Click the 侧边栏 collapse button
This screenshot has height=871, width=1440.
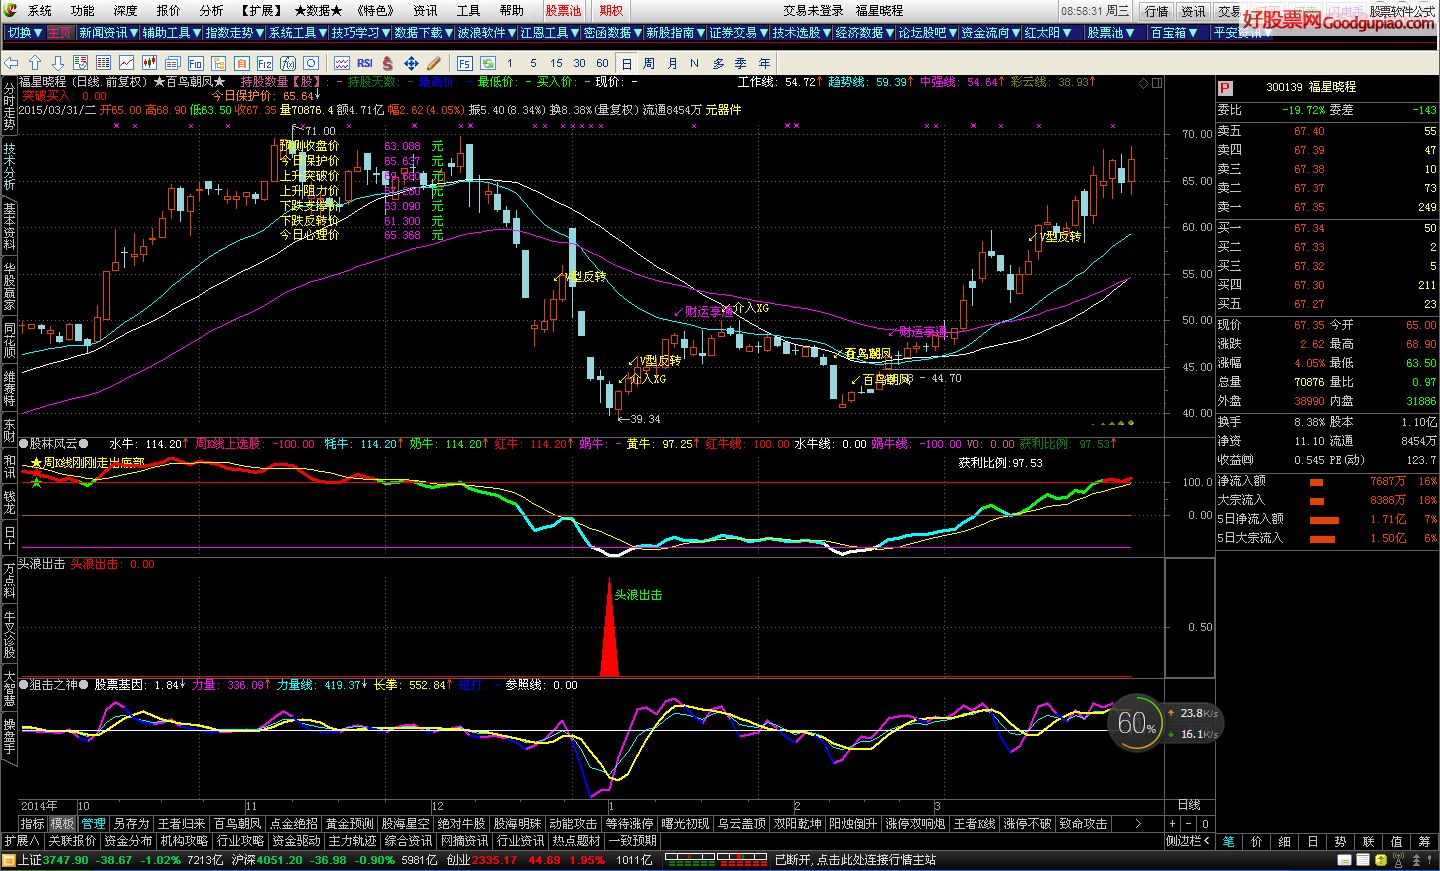click(x=1190, y=841)
